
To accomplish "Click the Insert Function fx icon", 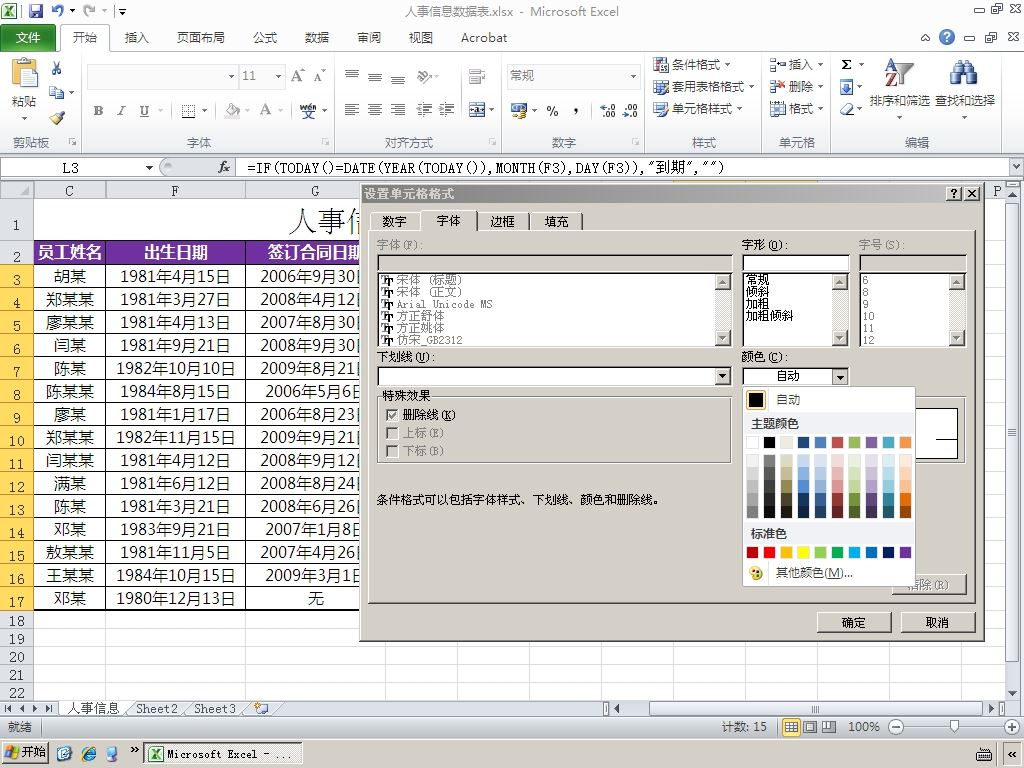I will (x=224, y=167).
